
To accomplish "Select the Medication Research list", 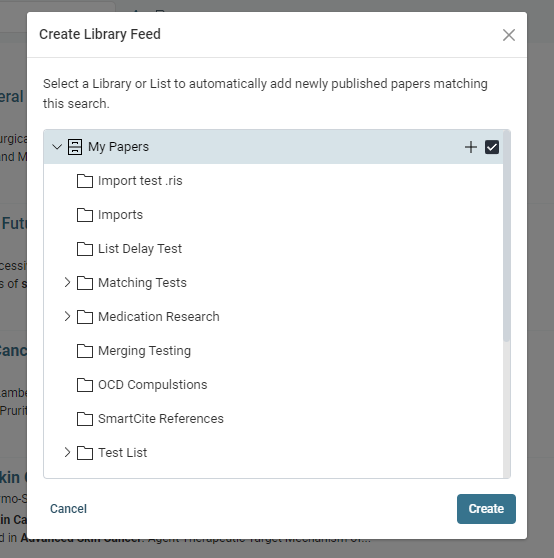I will (x=159, y=317).
